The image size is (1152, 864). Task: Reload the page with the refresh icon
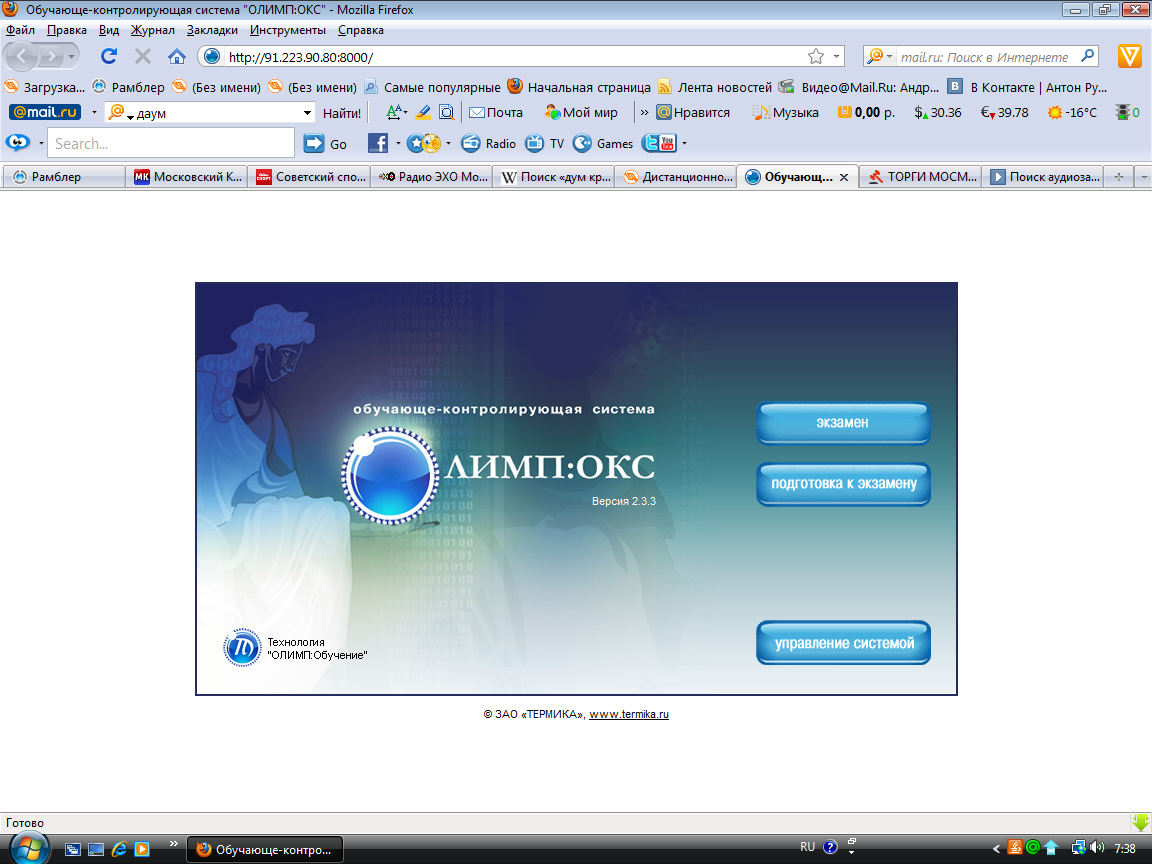(109, 56)
